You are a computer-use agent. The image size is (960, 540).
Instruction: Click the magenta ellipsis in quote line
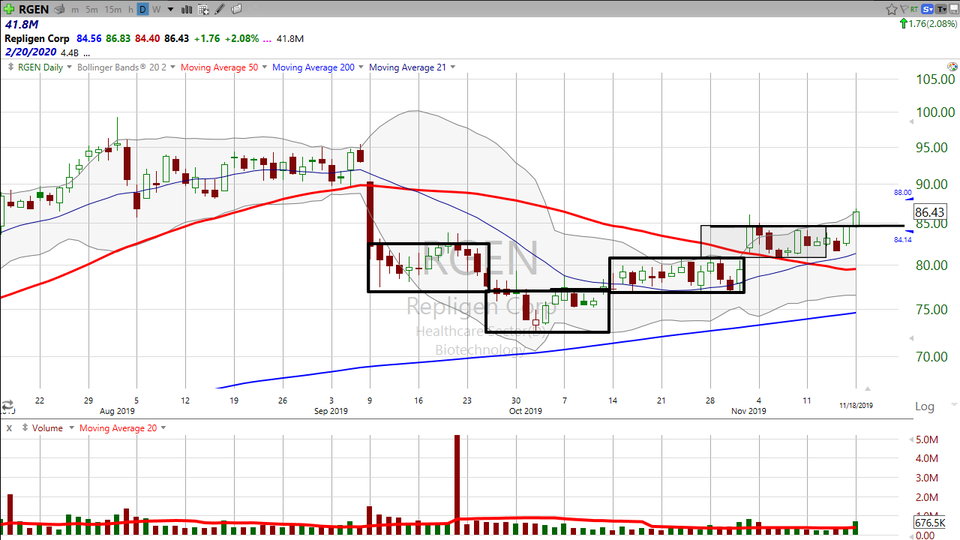coord(267,39)
